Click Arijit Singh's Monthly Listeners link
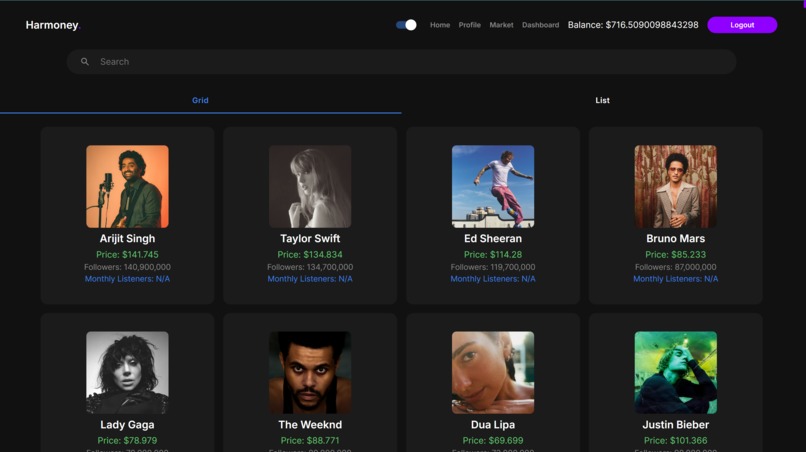 tap(127, 279)
